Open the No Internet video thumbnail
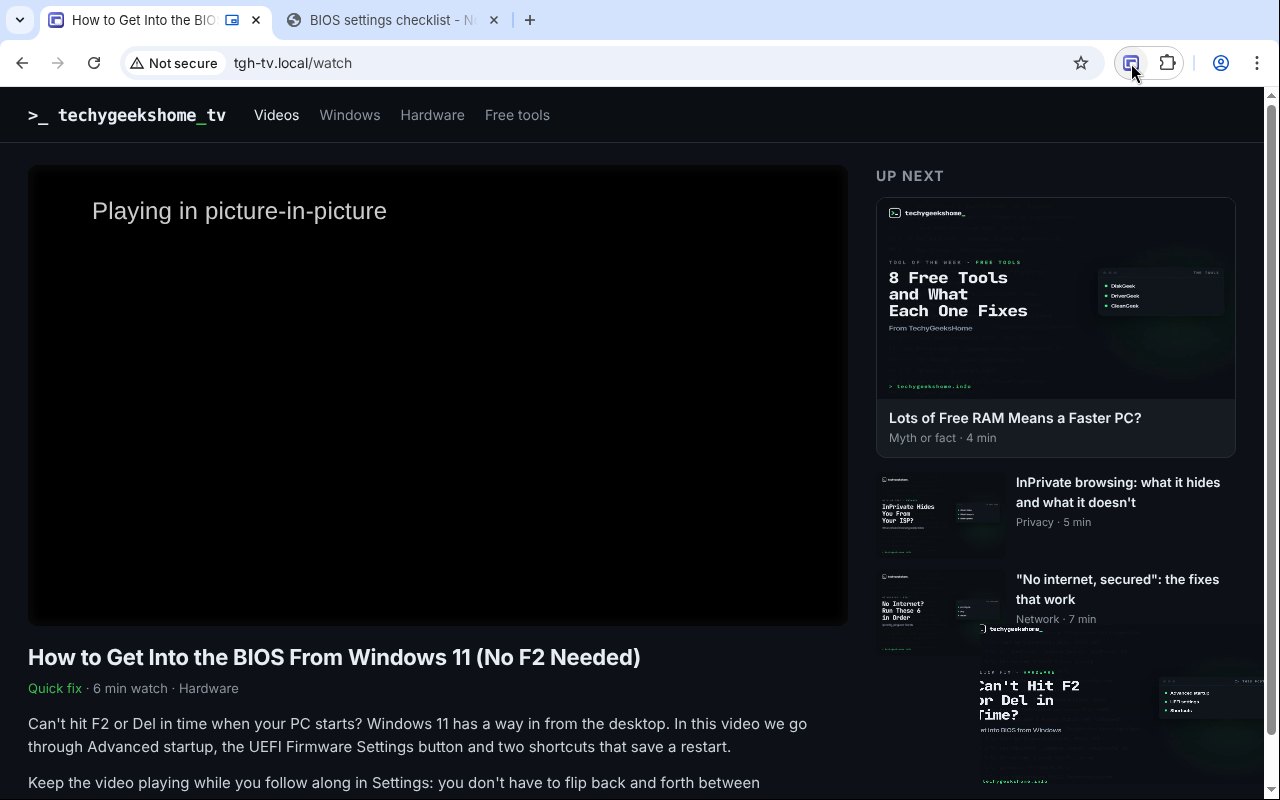This screenshot has width=1280, height=800. click(x=941, y=611)
